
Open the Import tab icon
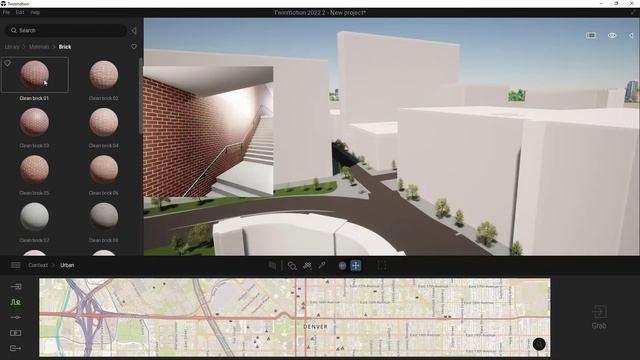click(x=16, y=287)
